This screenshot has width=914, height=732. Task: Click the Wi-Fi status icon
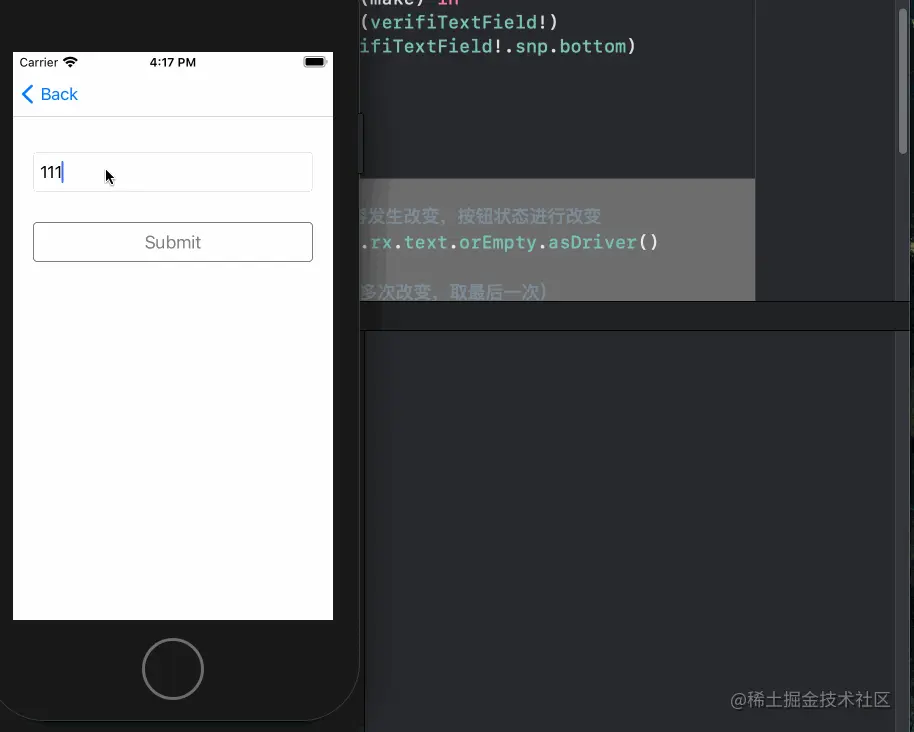71,62
